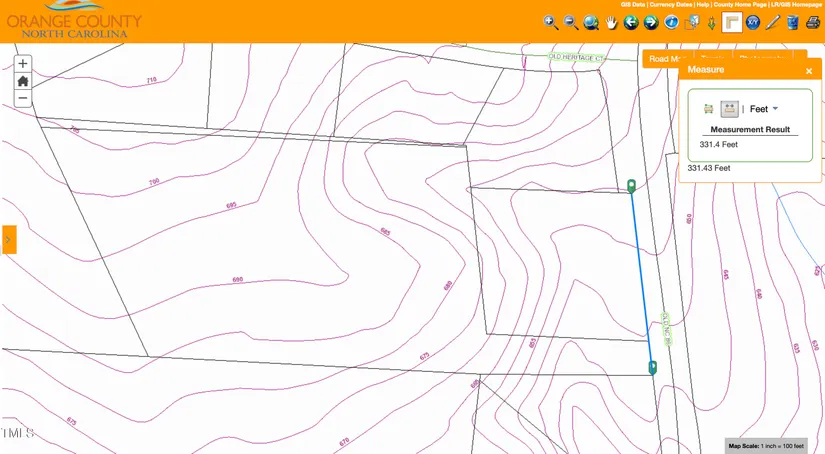
Task: Go to previous extent with back arrow
Action: (x=631, y=22)
